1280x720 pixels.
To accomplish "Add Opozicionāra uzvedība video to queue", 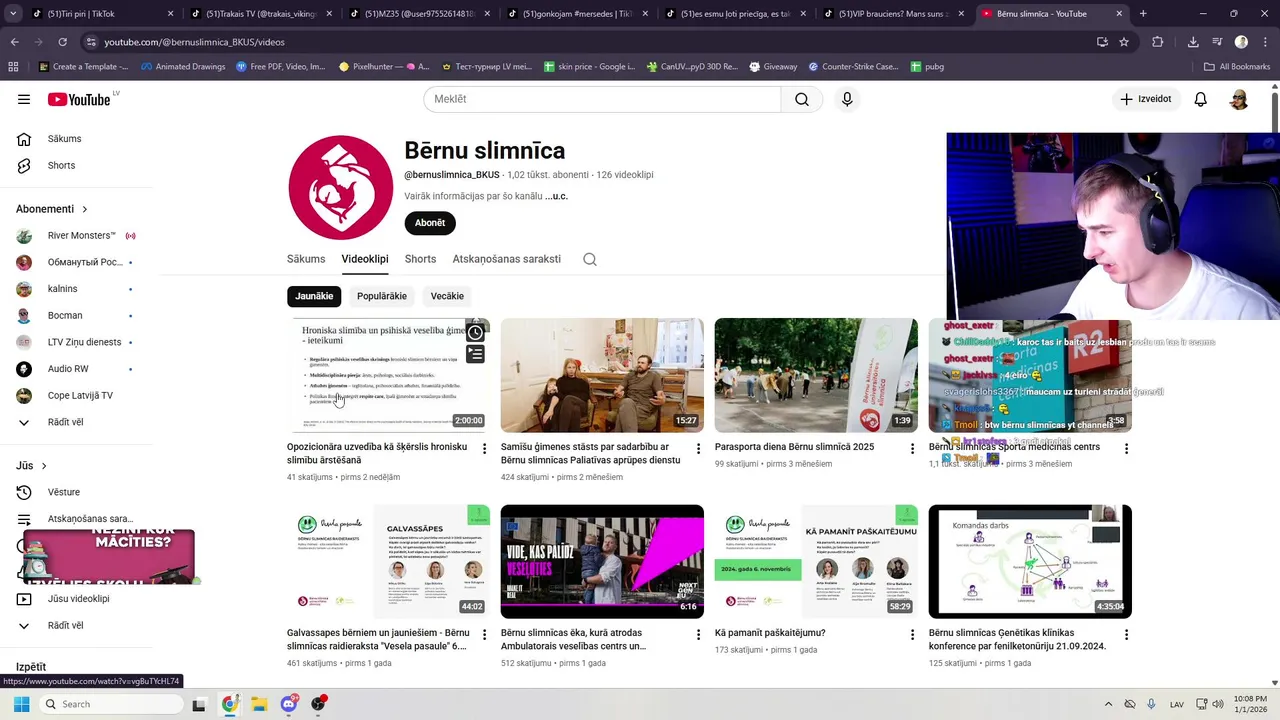I will pos(476,354).
